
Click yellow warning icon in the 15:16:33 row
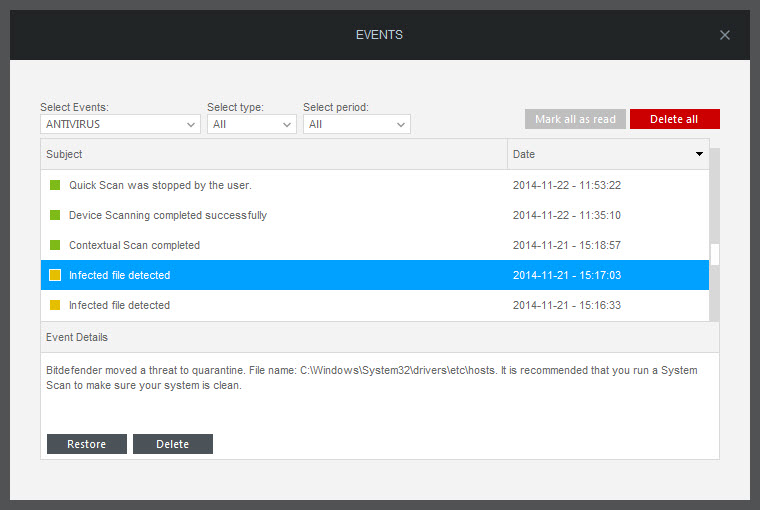(x=55, y=305)
